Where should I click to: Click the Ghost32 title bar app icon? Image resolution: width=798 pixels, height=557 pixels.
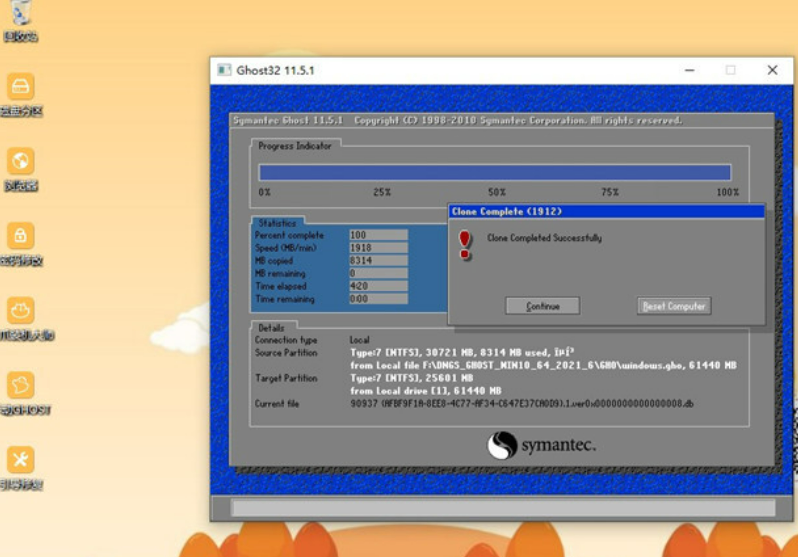click(224, 70)
